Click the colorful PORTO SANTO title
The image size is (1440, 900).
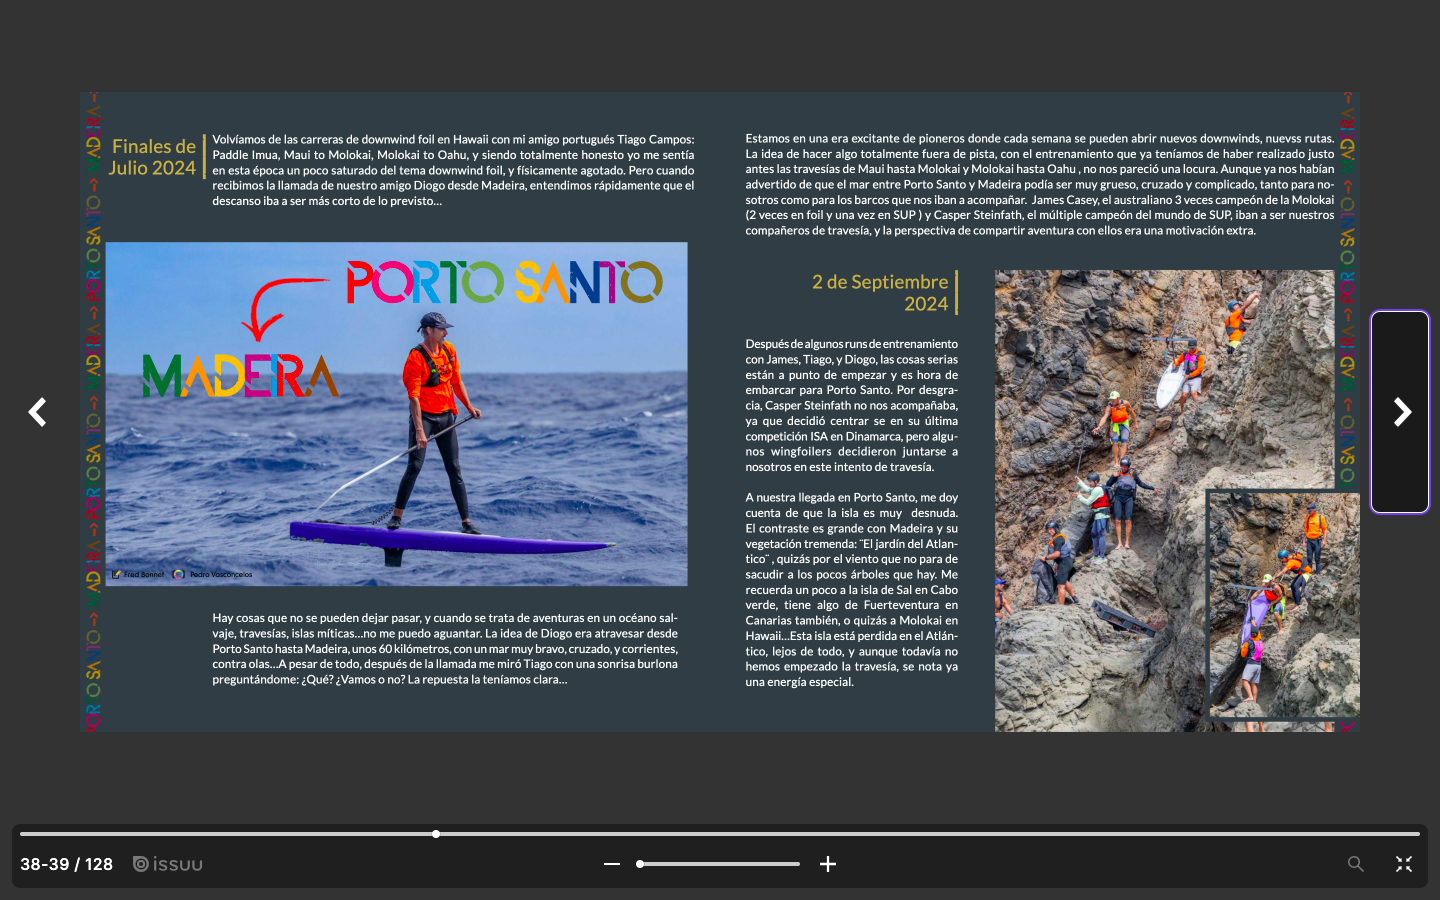tap(505, 283)
